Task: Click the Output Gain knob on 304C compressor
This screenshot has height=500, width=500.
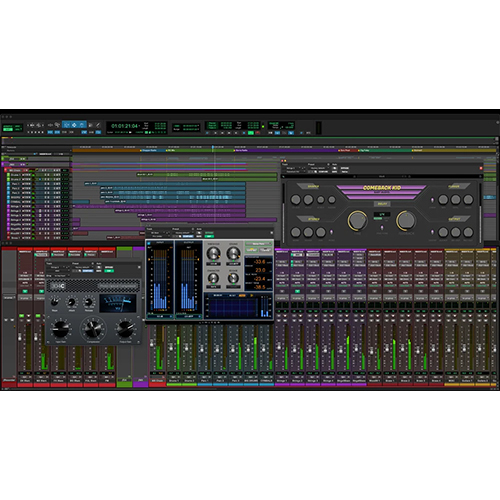Action: 125,329
